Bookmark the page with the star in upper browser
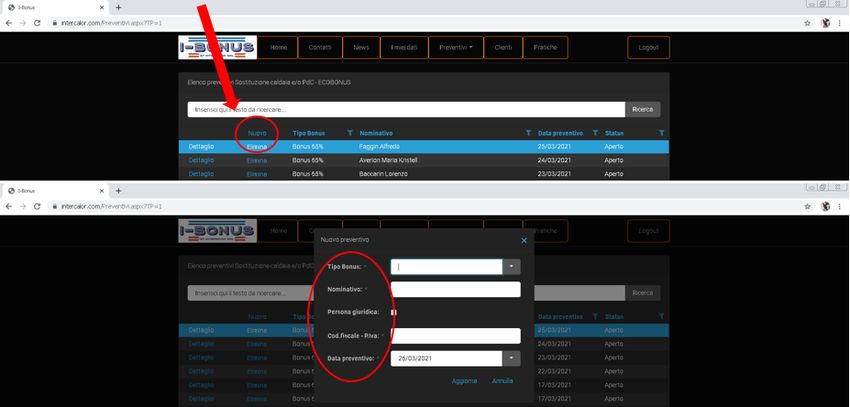Screen dimensions: 850x407 pyautogui.click(x=807, y=22)
